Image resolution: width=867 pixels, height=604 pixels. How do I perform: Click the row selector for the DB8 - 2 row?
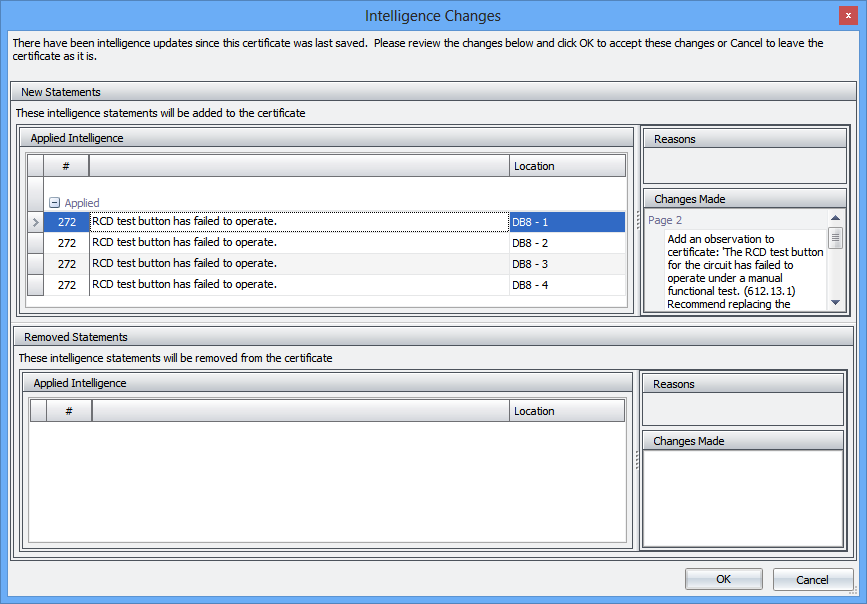[x=36, y=243]
